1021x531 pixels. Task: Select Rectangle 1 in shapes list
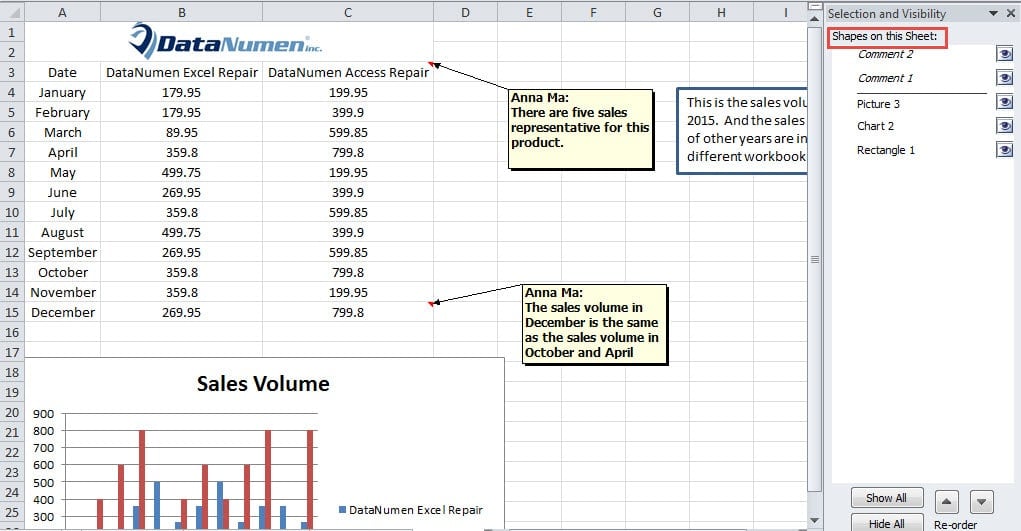pos(886,150)
